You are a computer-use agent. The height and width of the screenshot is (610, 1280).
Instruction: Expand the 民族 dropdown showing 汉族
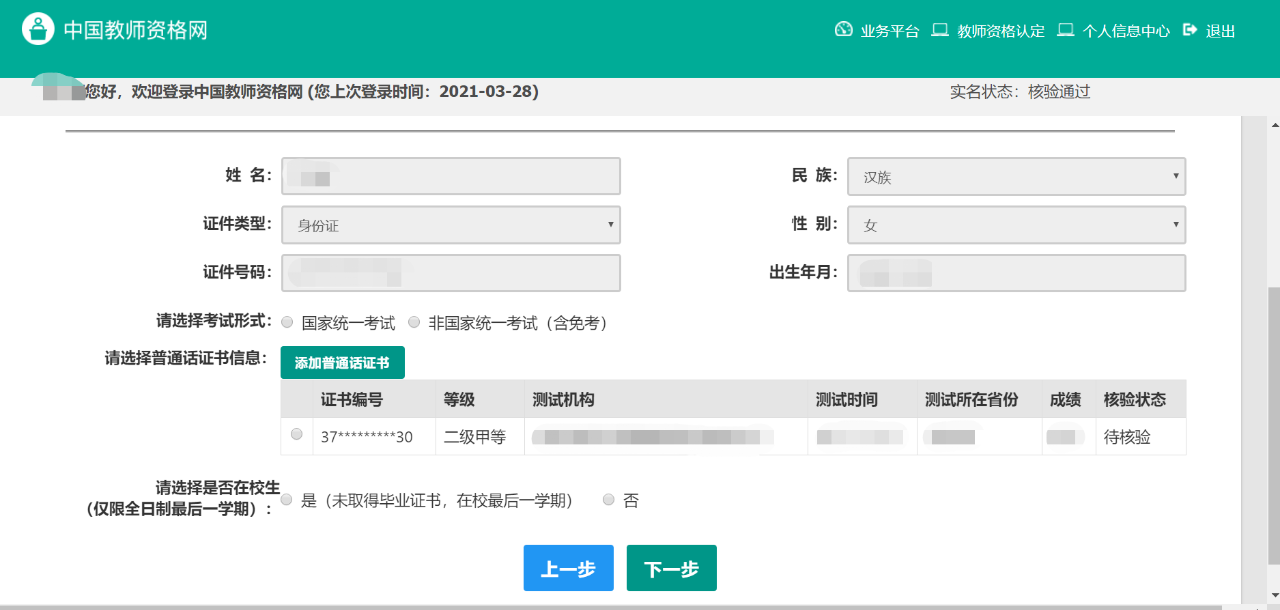point(1016,177)
